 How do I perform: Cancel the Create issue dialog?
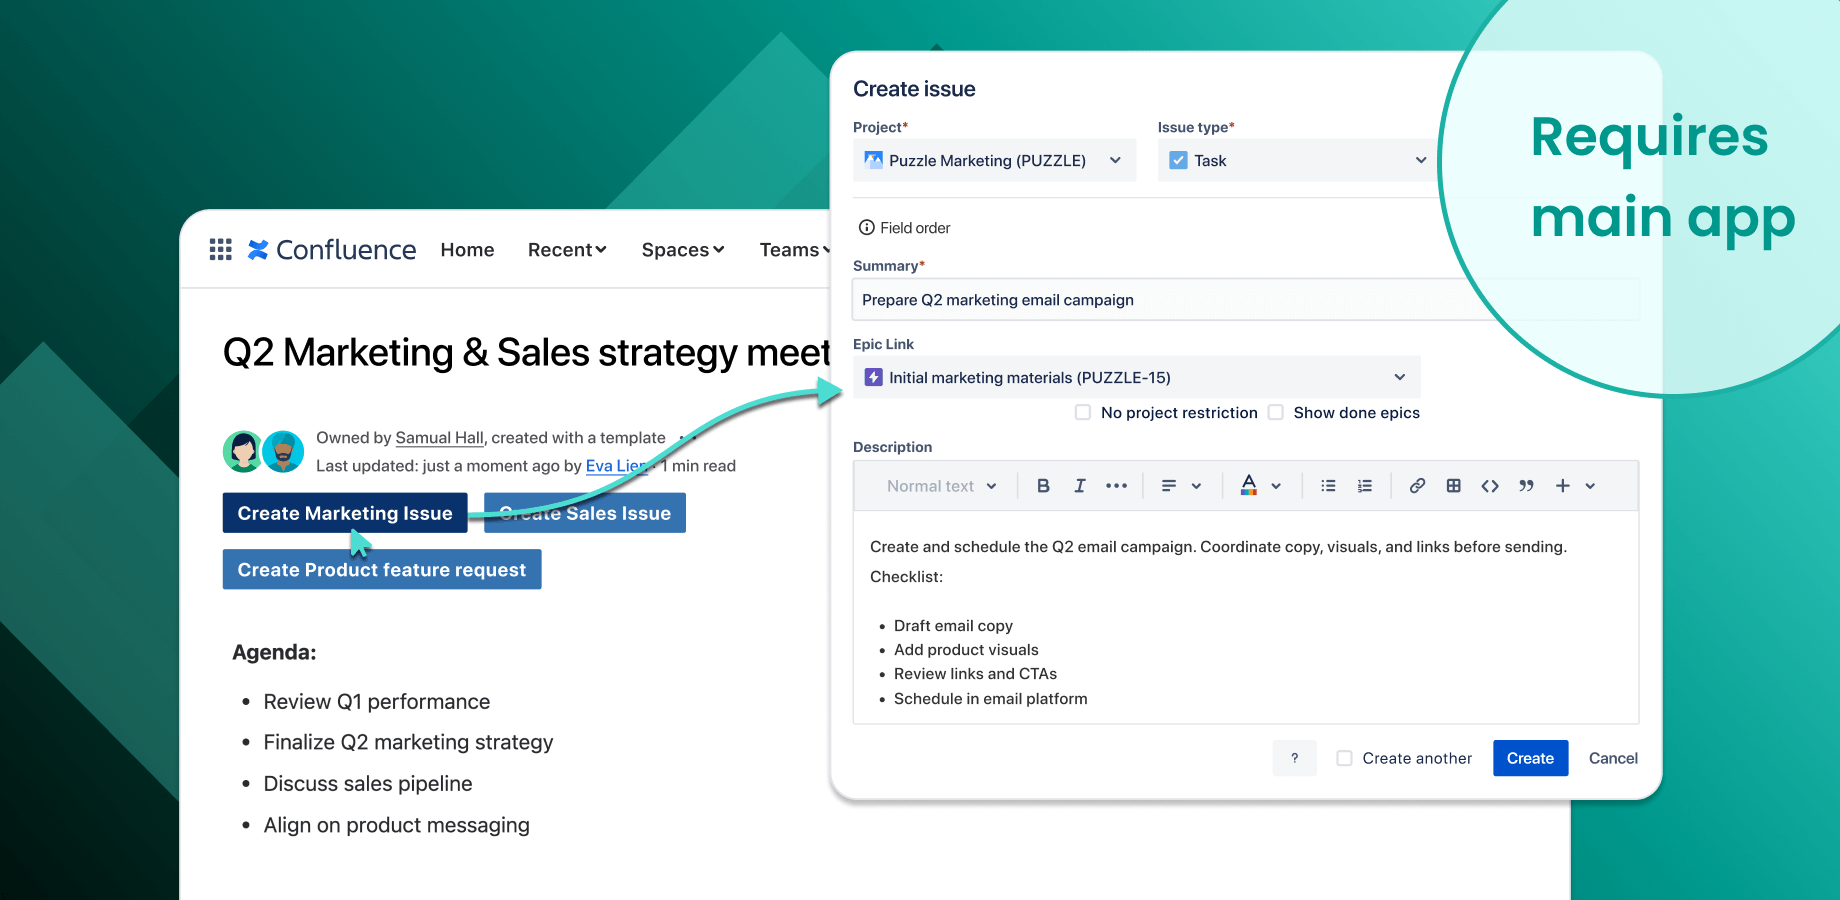pyautogui.click(x=1613, y=758)
